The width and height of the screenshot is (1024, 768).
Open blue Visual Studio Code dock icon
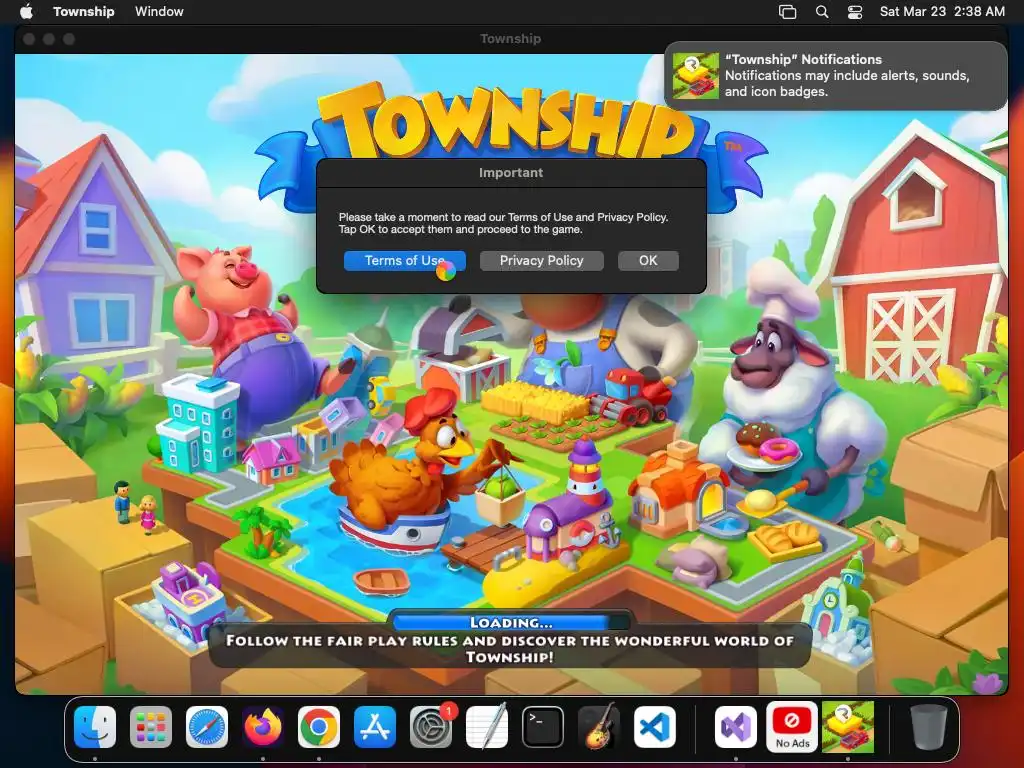(x=654, y=727)
